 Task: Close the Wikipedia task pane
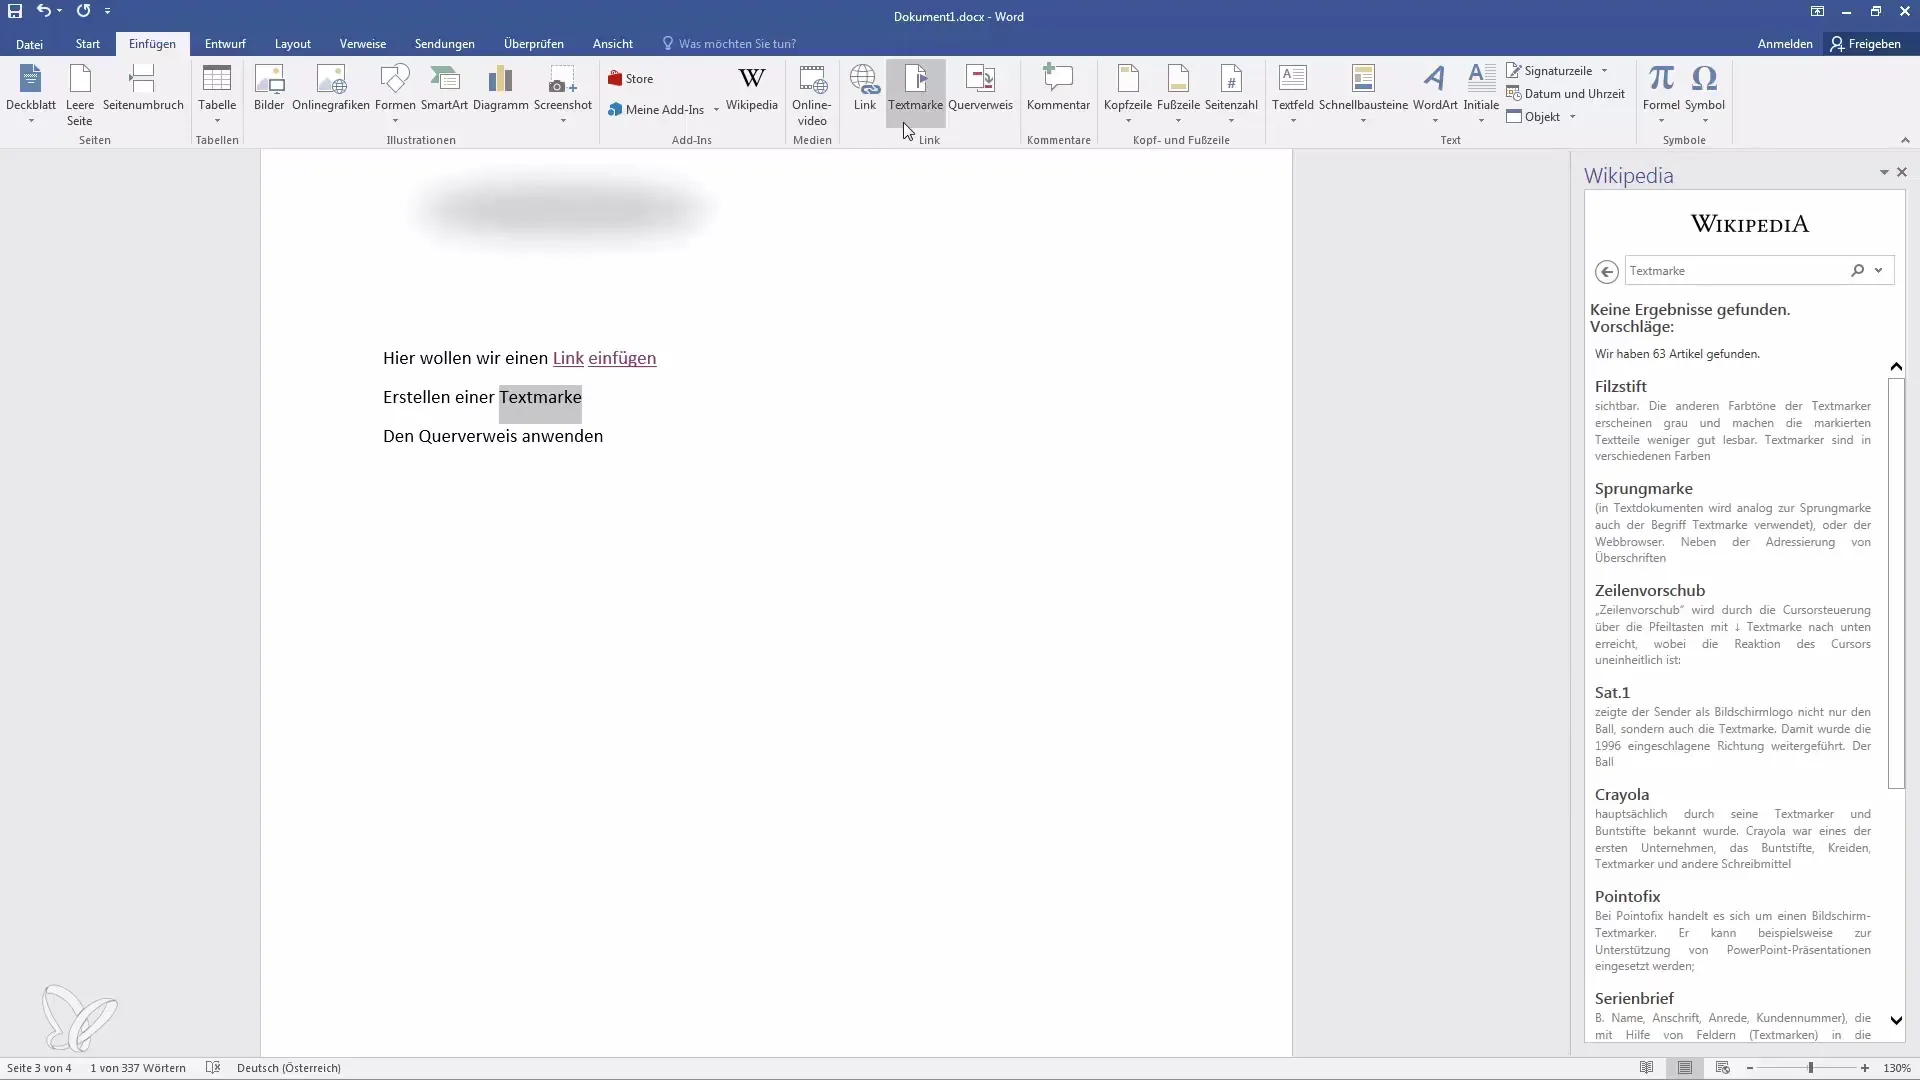point(1902,173)
